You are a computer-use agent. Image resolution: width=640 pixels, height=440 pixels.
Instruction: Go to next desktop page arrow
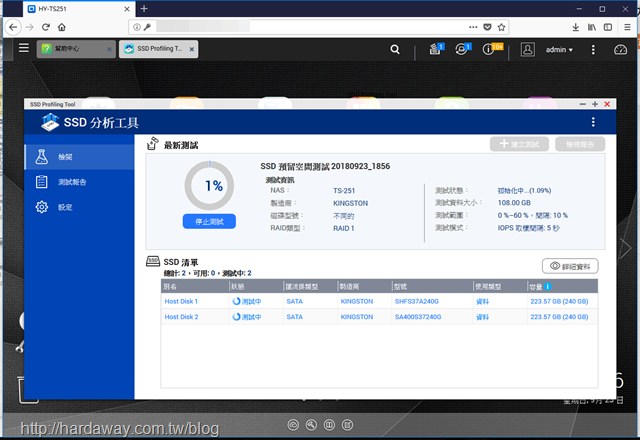click(625, 247)
